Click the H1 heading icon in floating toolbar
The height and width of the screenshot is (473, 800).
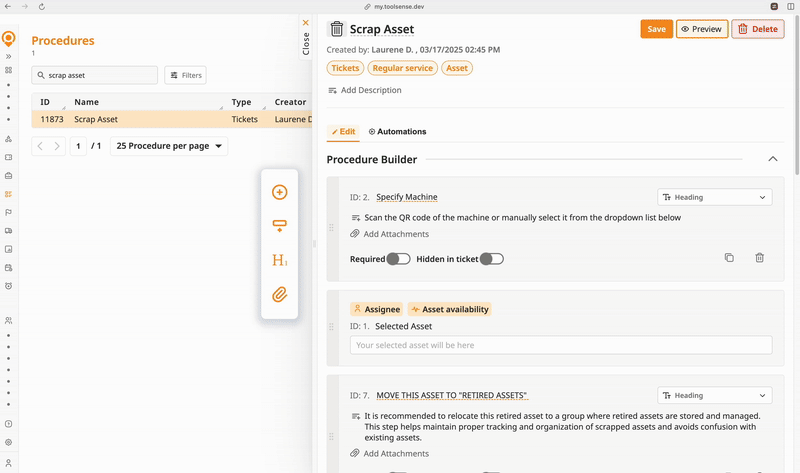click(x=279, y=261)
